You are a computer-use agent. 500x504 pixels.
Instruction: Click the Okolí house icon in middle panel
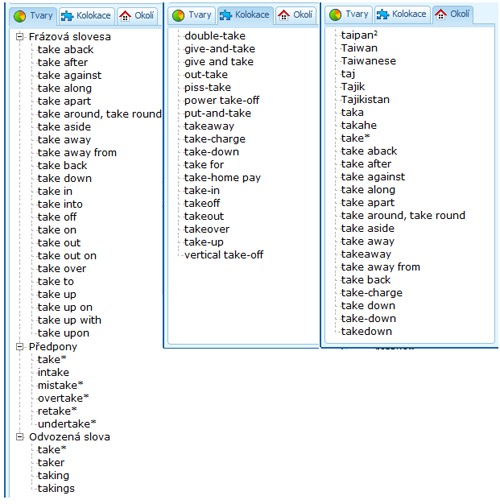(284, 15)
